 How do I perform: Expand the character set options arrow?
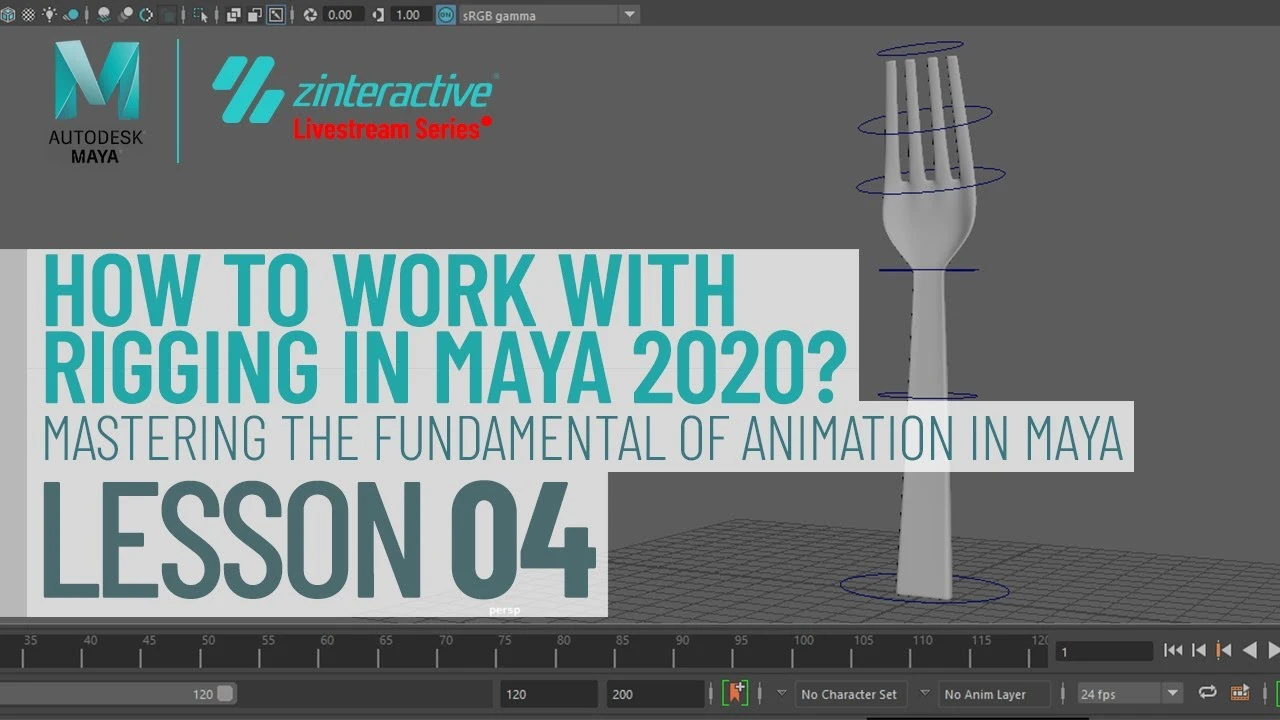pyautogui.click(x=782, y=692)
